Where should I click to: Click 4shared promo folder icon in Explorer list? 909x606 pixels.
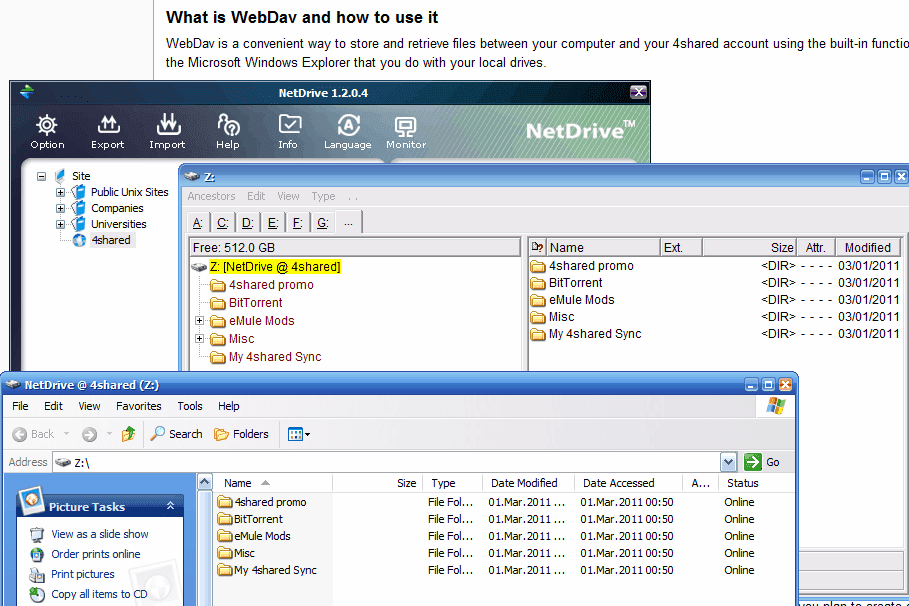tap(224, 502)
